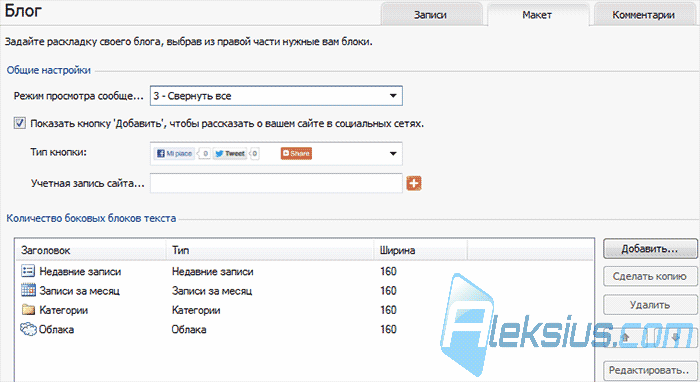Select the Категории row title
700x382 pixels.
point(63,310)
